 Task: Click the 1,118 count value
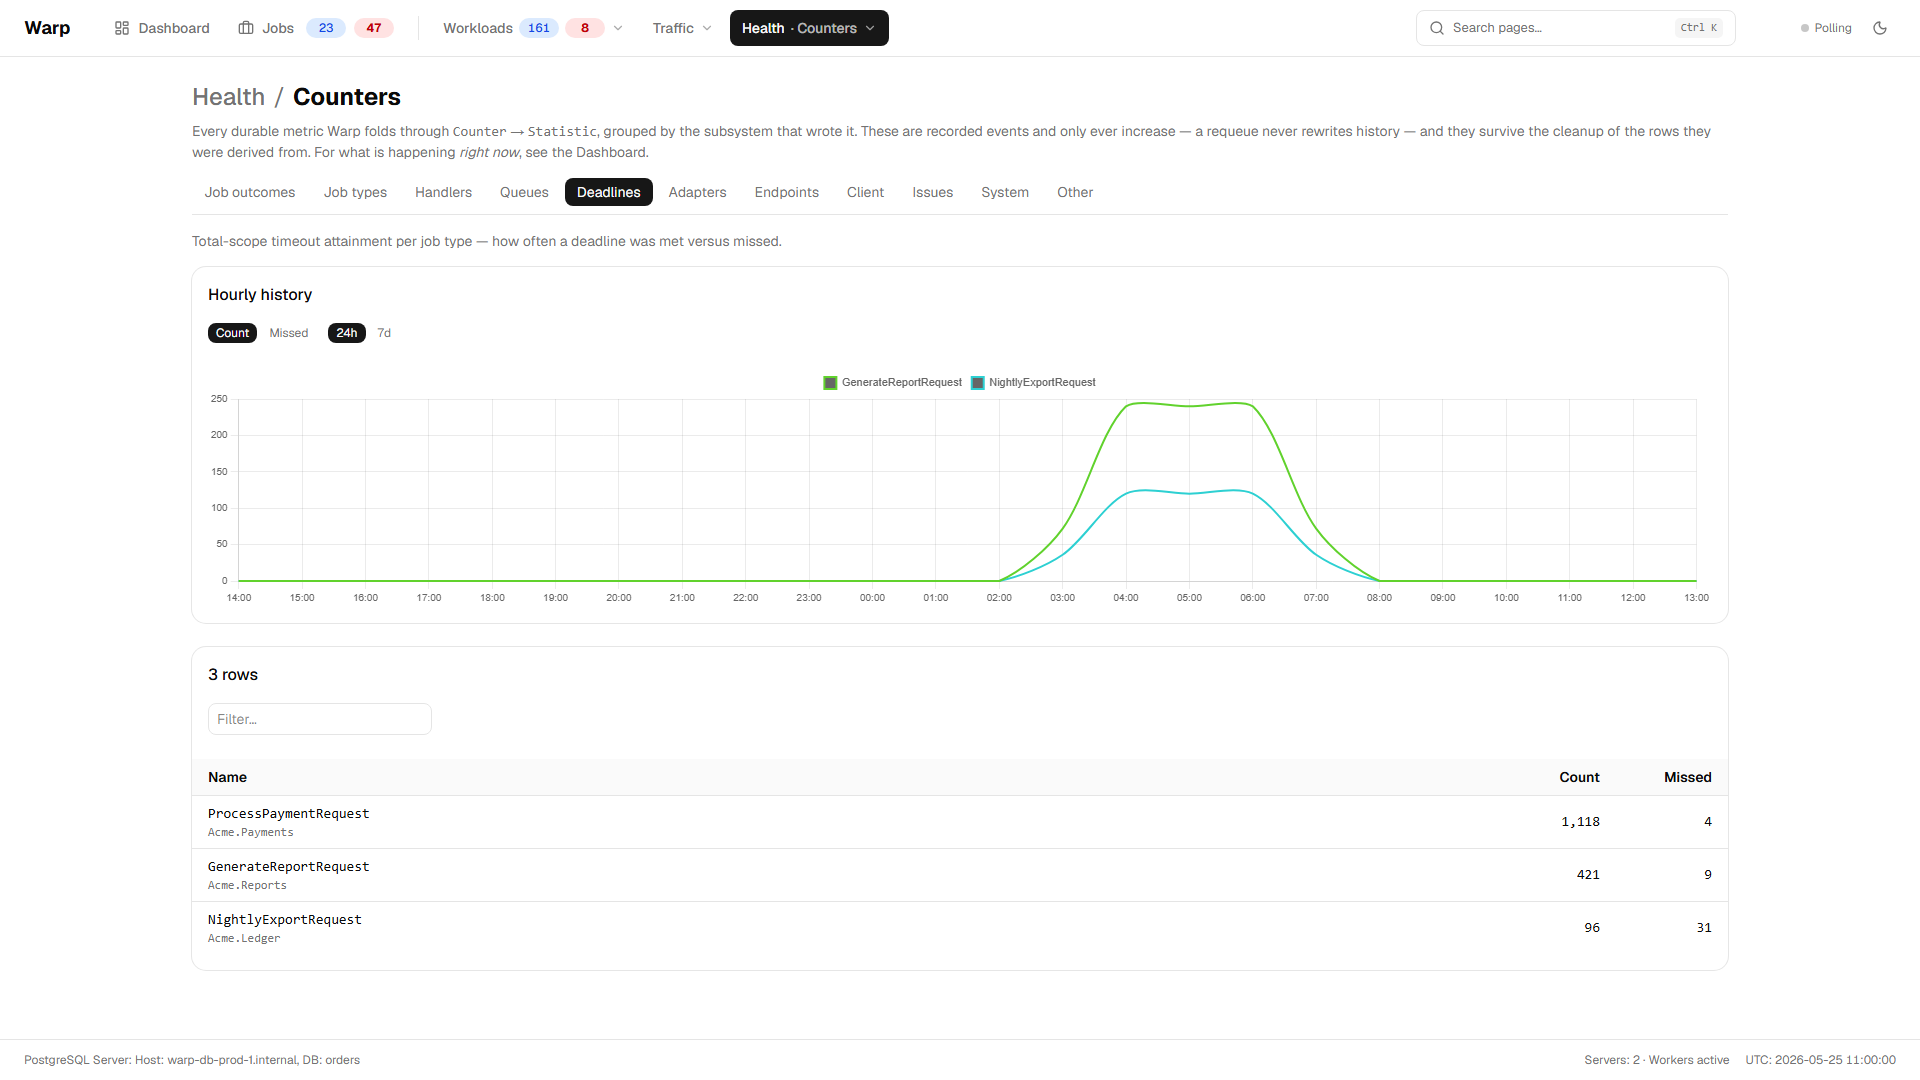click(x=1580, y=822)
